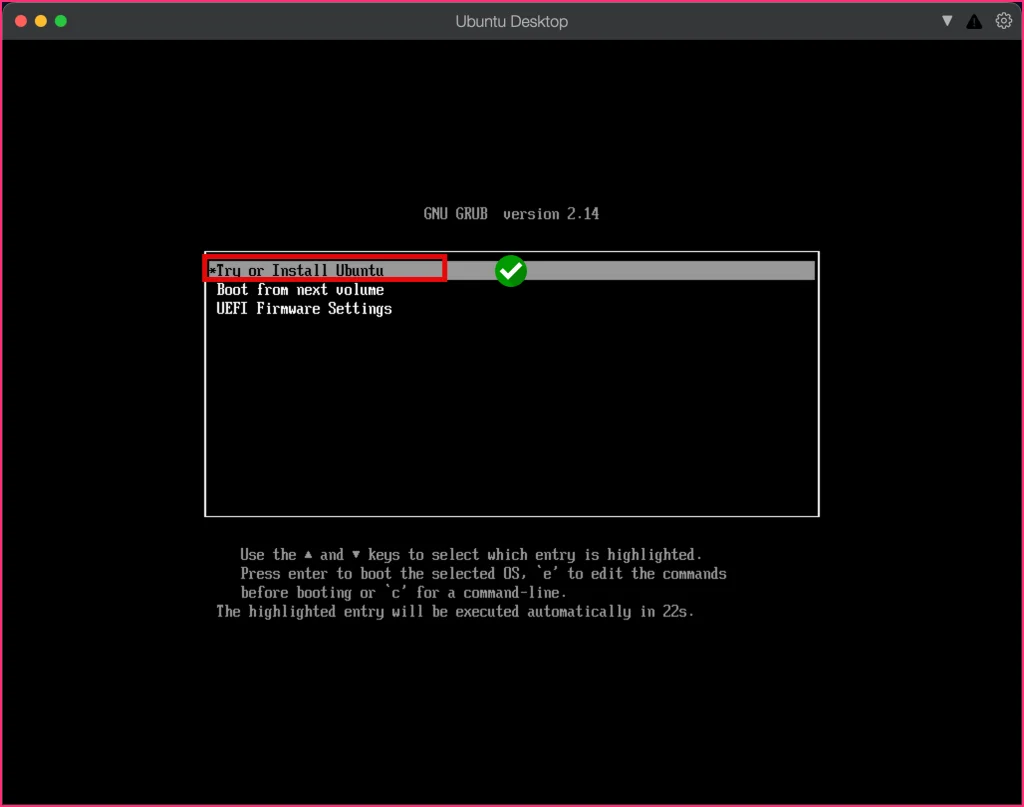Minimize the window with the yellow button
1024x807 pixels.
(40, 21)
